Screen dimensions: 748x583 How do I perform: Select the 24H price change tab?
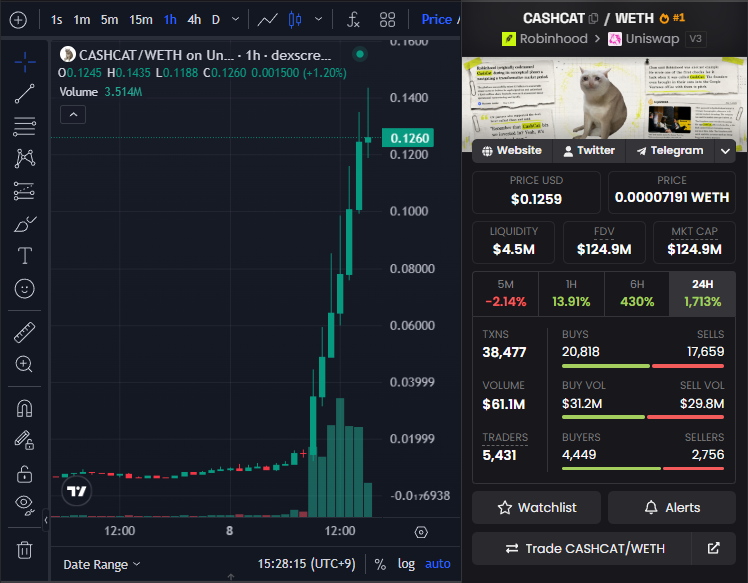tap(702, 293)
